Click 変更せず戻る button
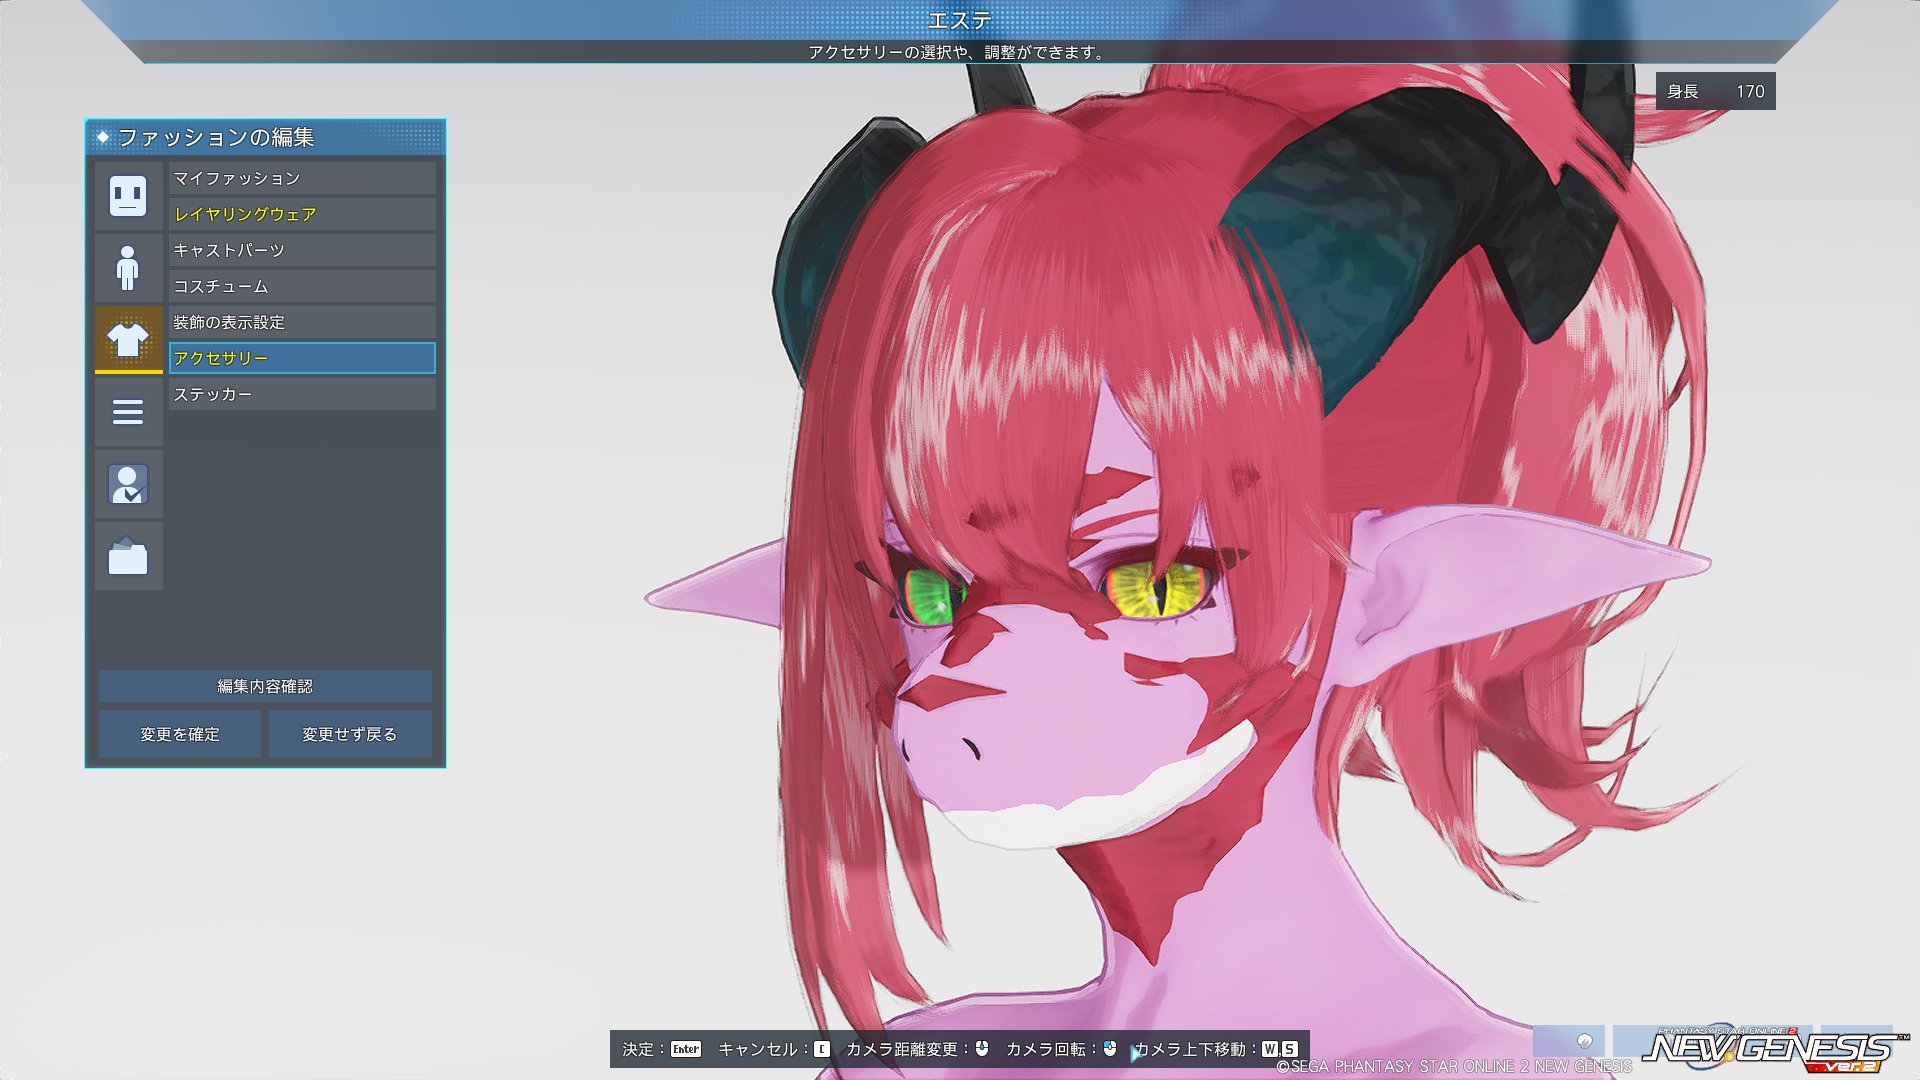 [x=350, y=734]
